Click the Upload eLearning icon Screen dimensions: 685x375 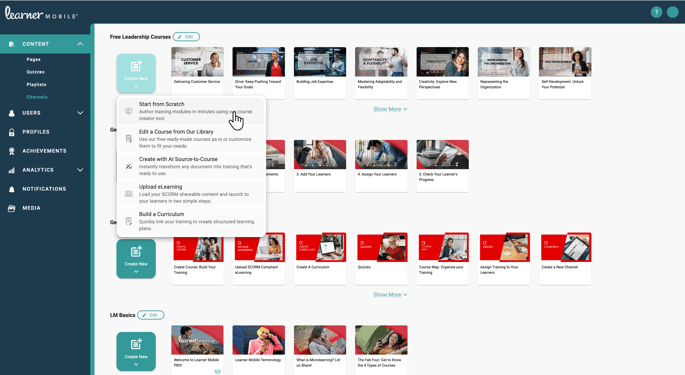coord(128,194)
